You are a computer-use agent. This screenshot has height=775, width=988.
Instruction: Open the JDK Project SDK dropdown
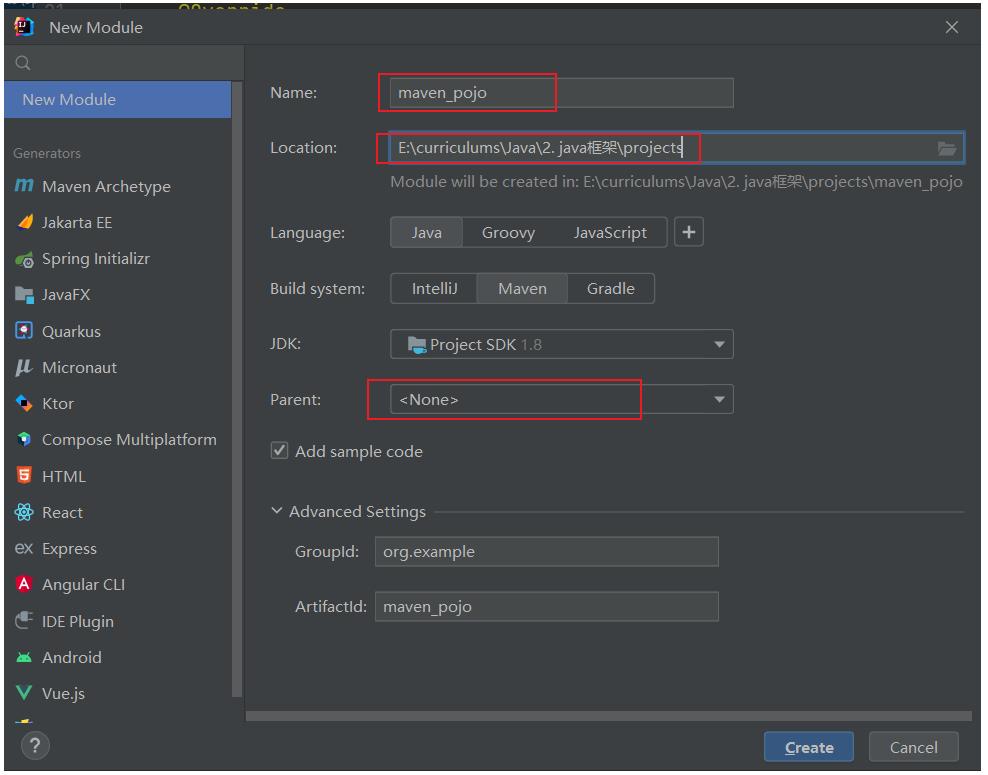point(561,345)
